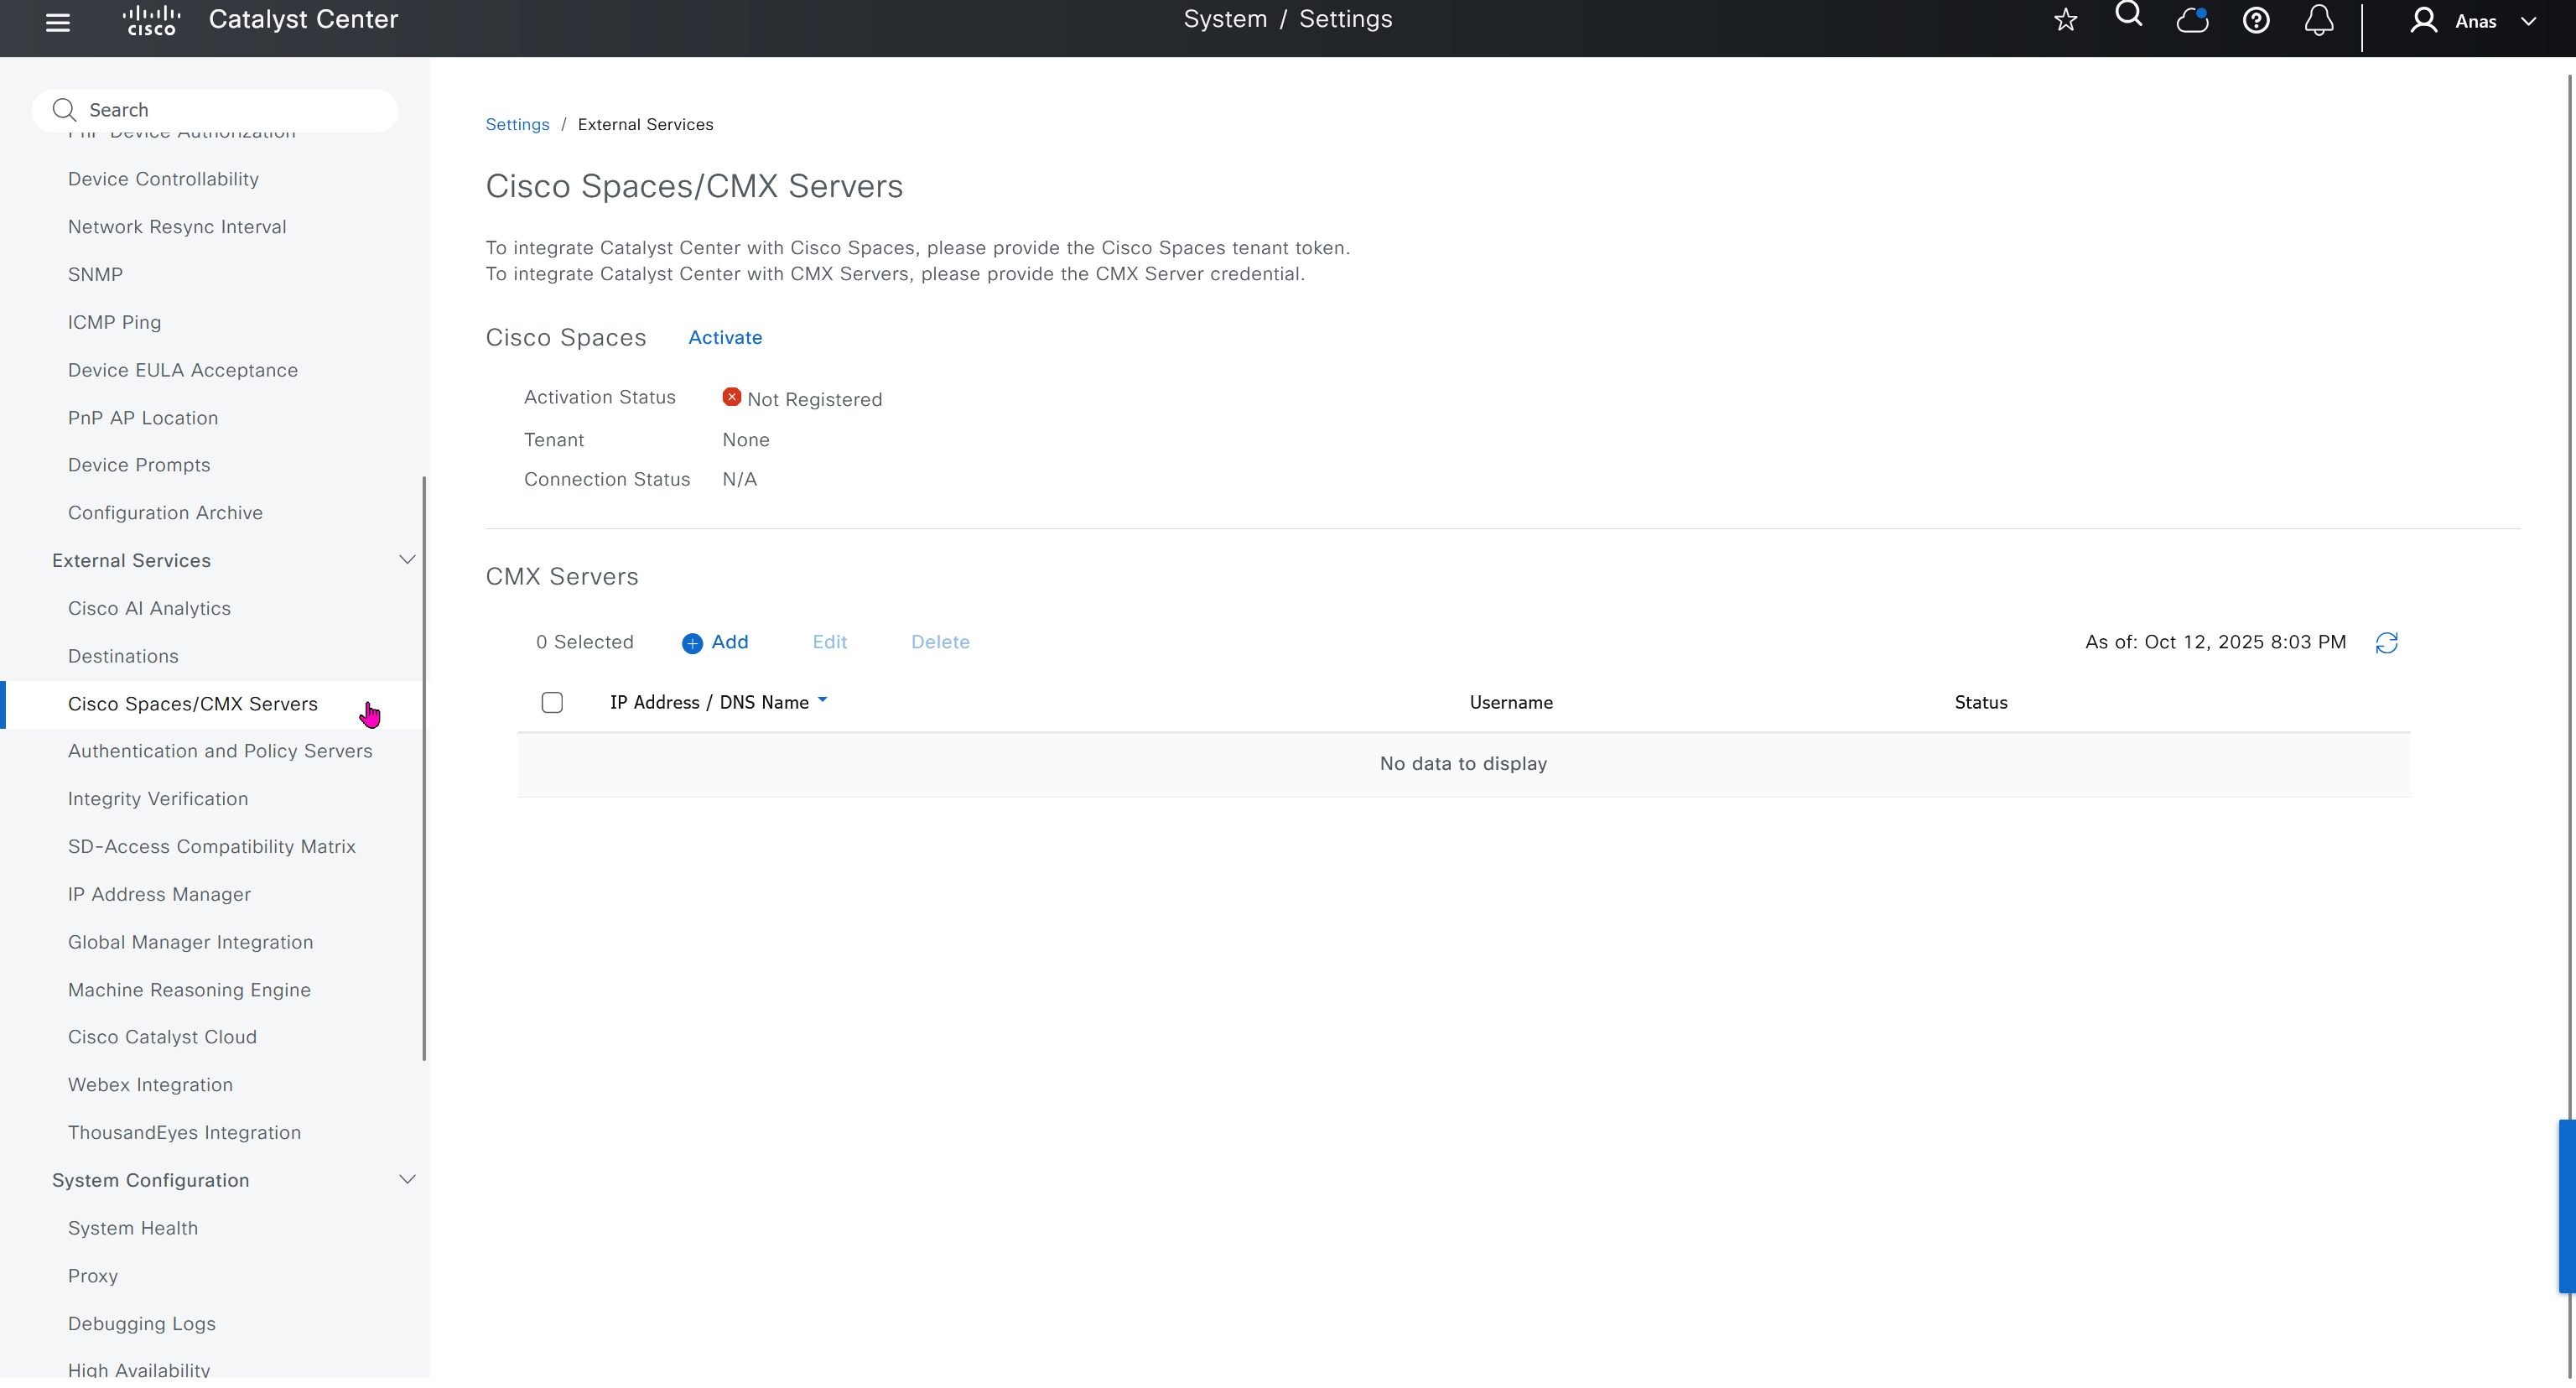This screenshot has width=2576, height=1388.
Task: Click the Activate link for Cisco Spaces
Action: [725, 338]
